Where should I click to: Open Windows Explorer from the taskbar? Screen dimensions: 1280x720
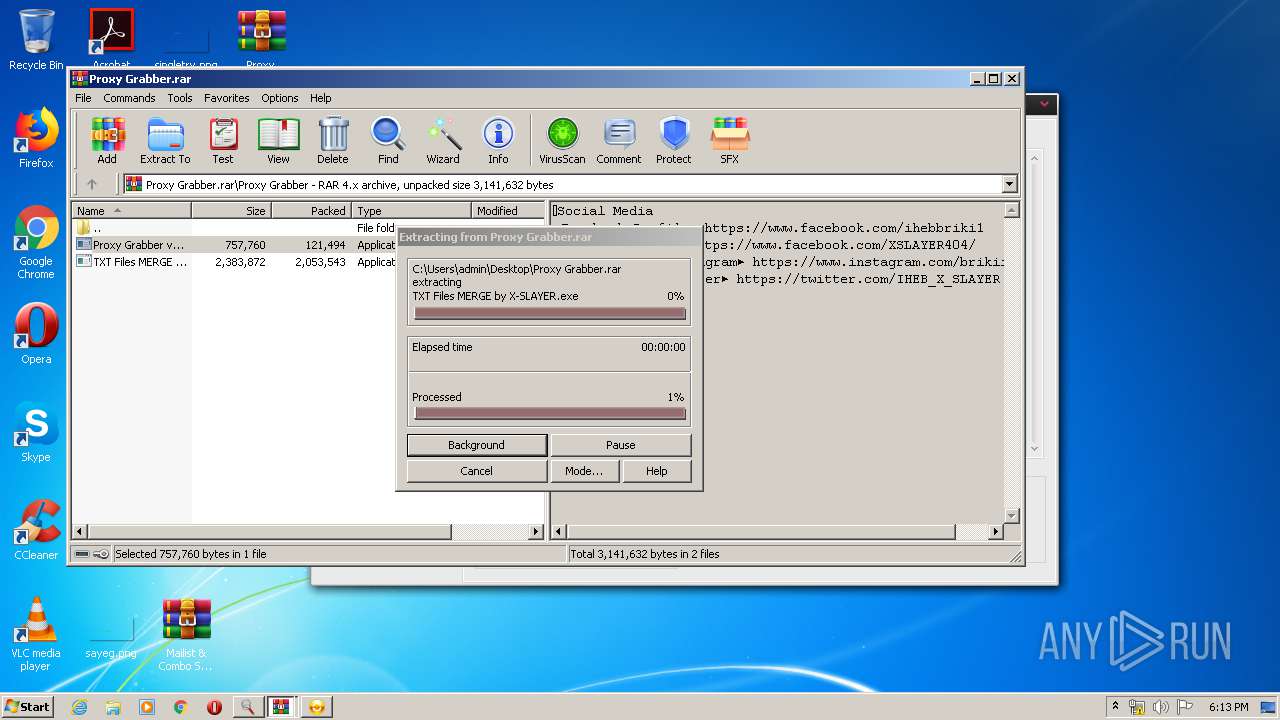pos(113,707)
